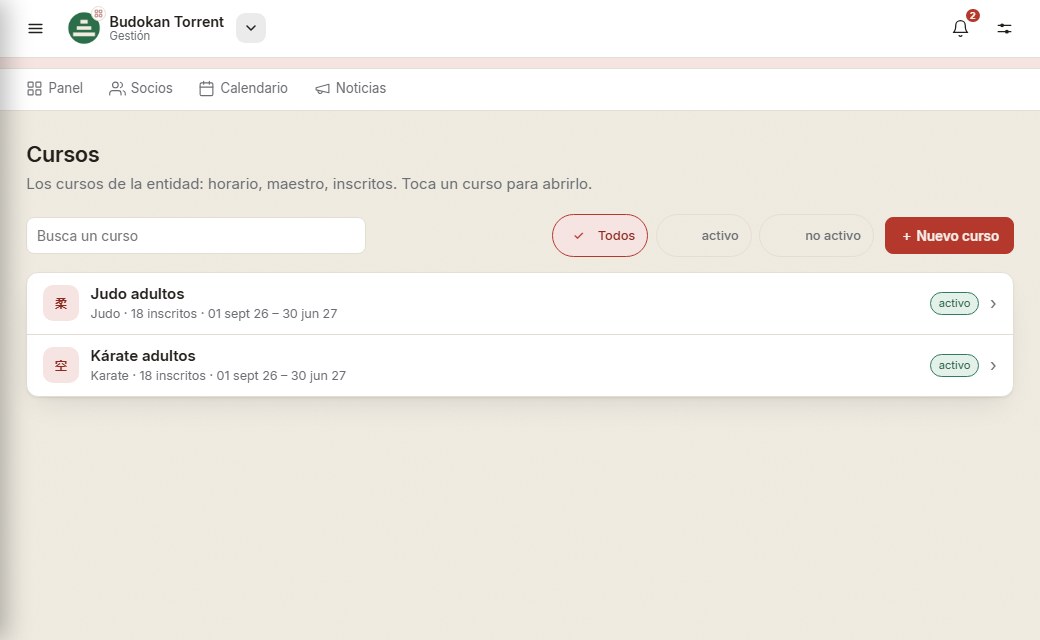Focus the Busca un curso field
Viewport: 1040px width, 640px height.
pyautogui.click(x=196, y=235)
